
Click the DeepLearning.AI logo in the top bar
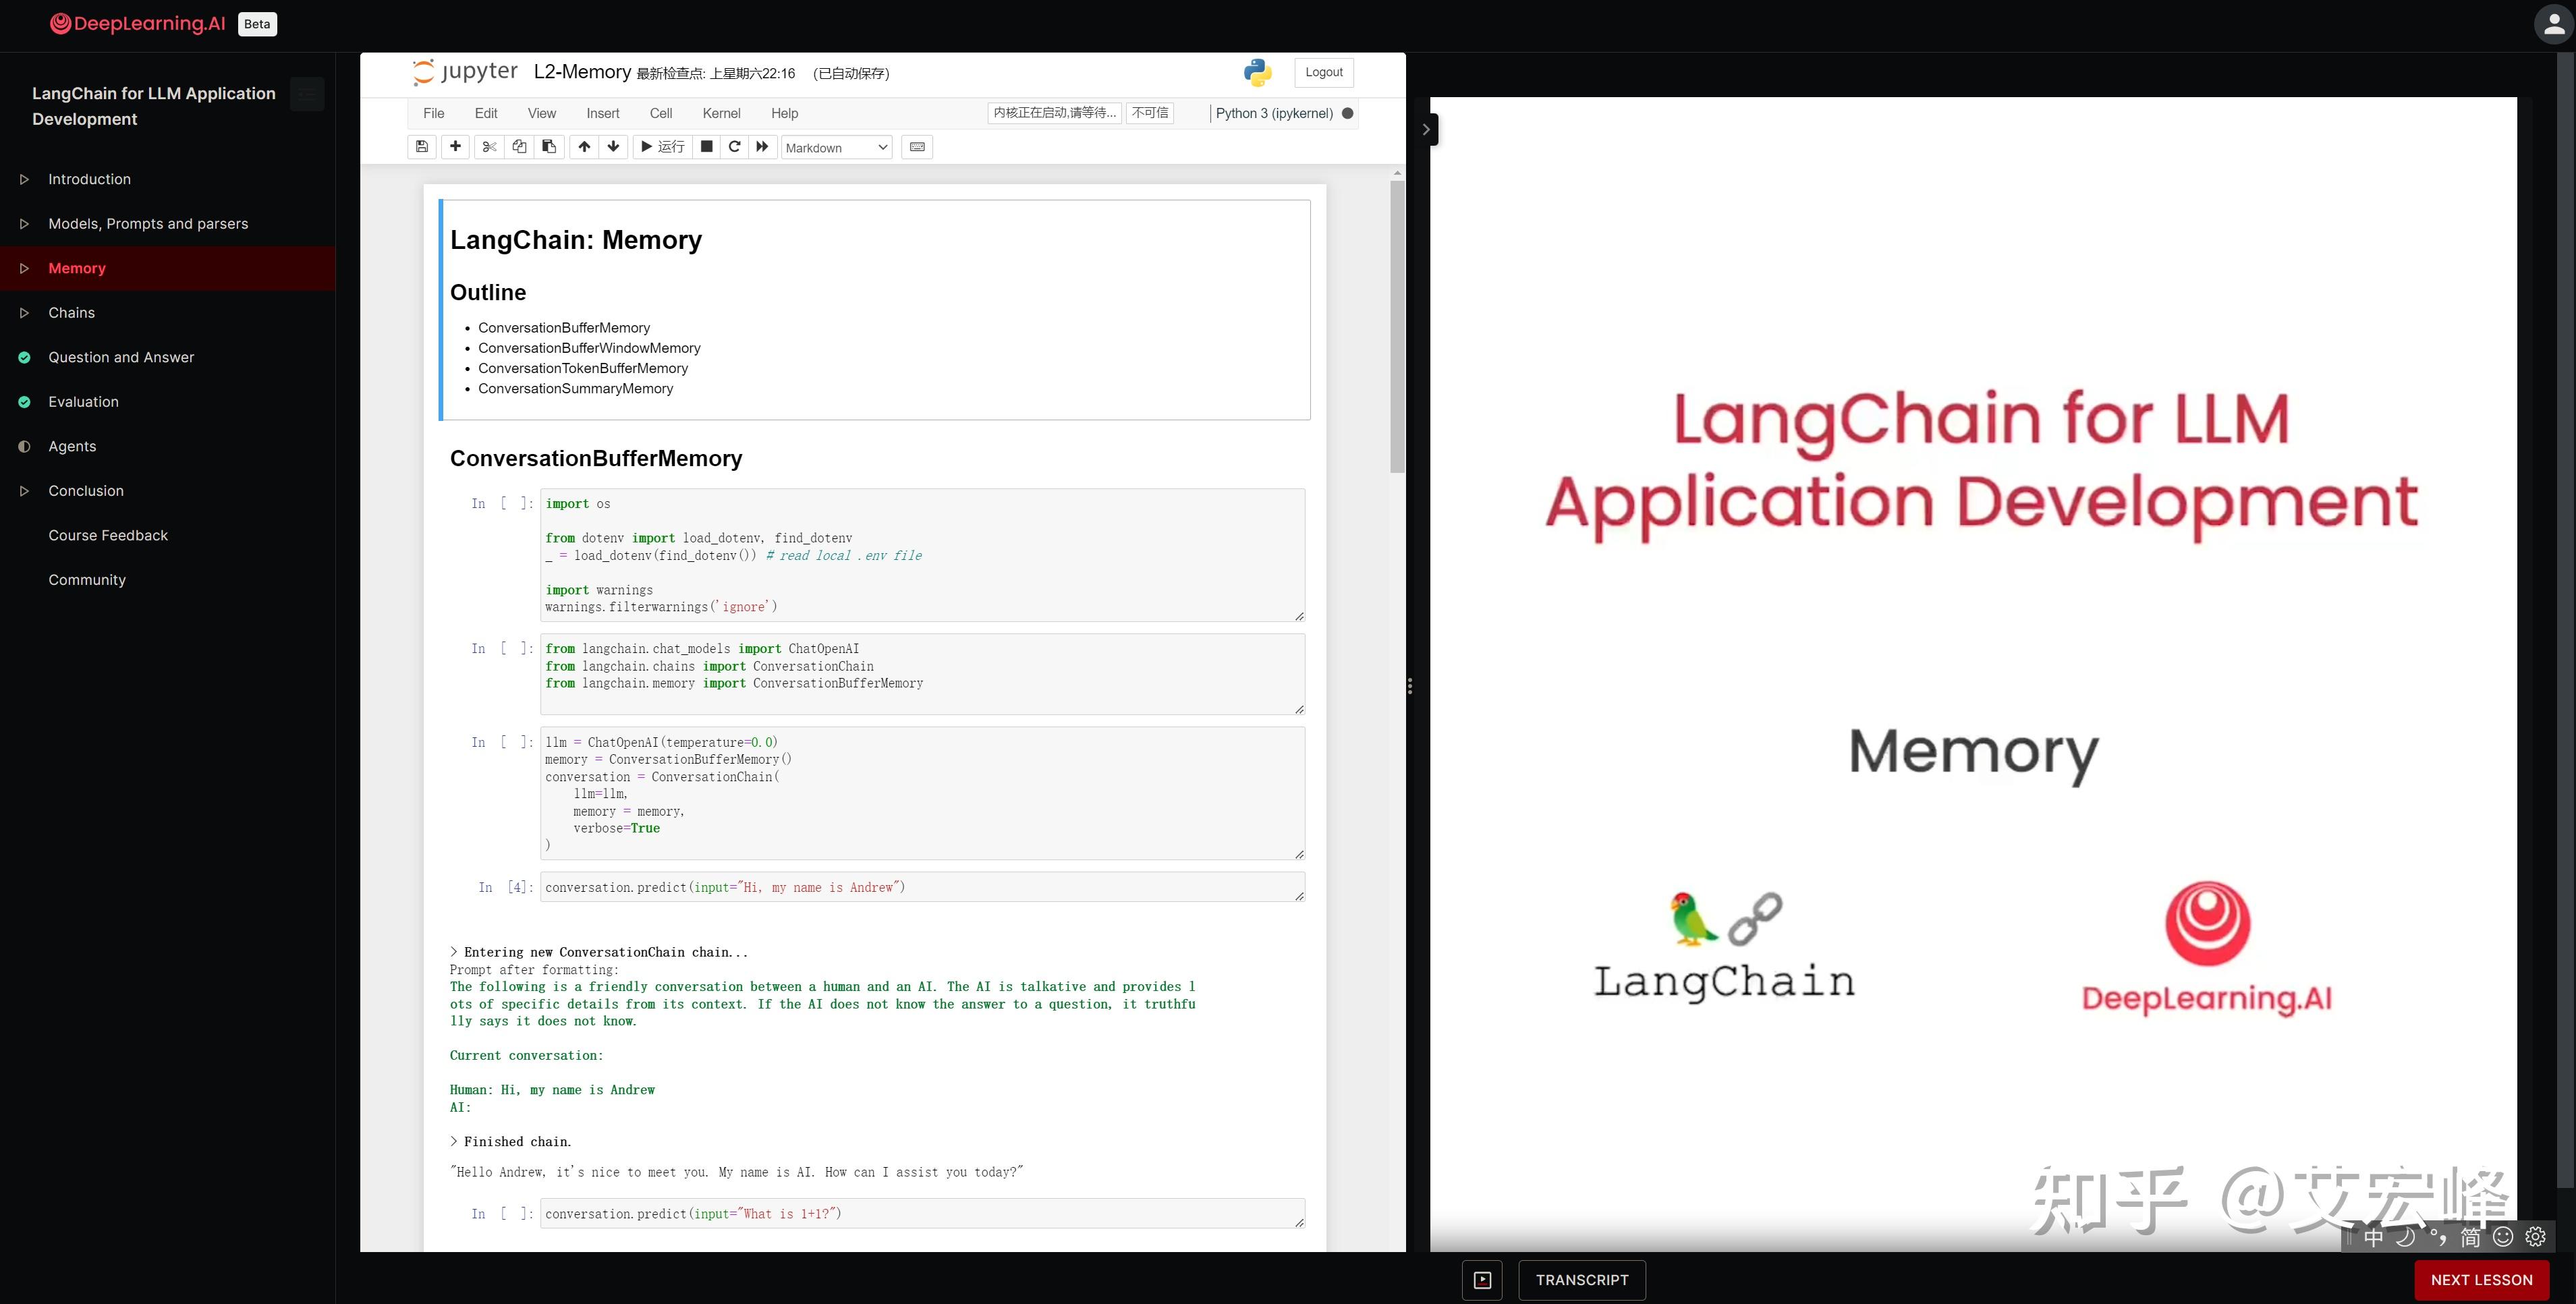pos(138,24)
